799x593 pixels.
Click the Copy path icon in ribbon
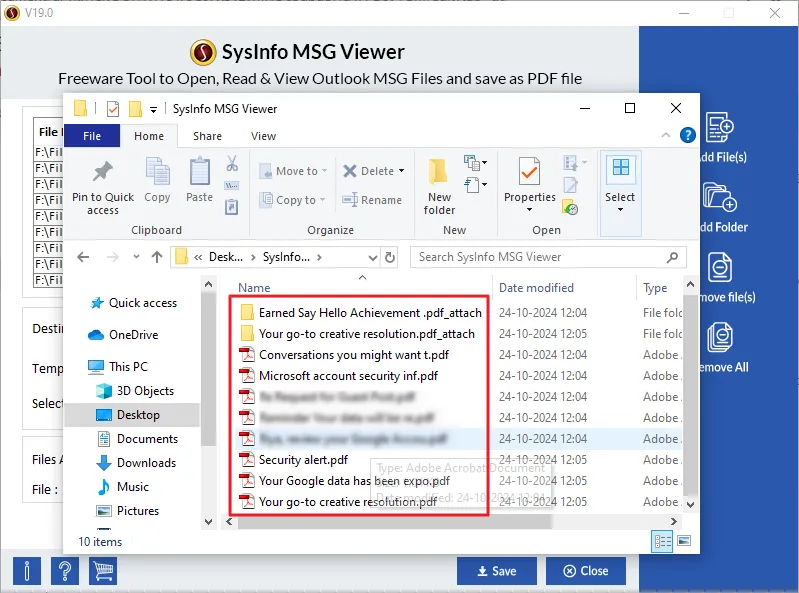[232, 185]
